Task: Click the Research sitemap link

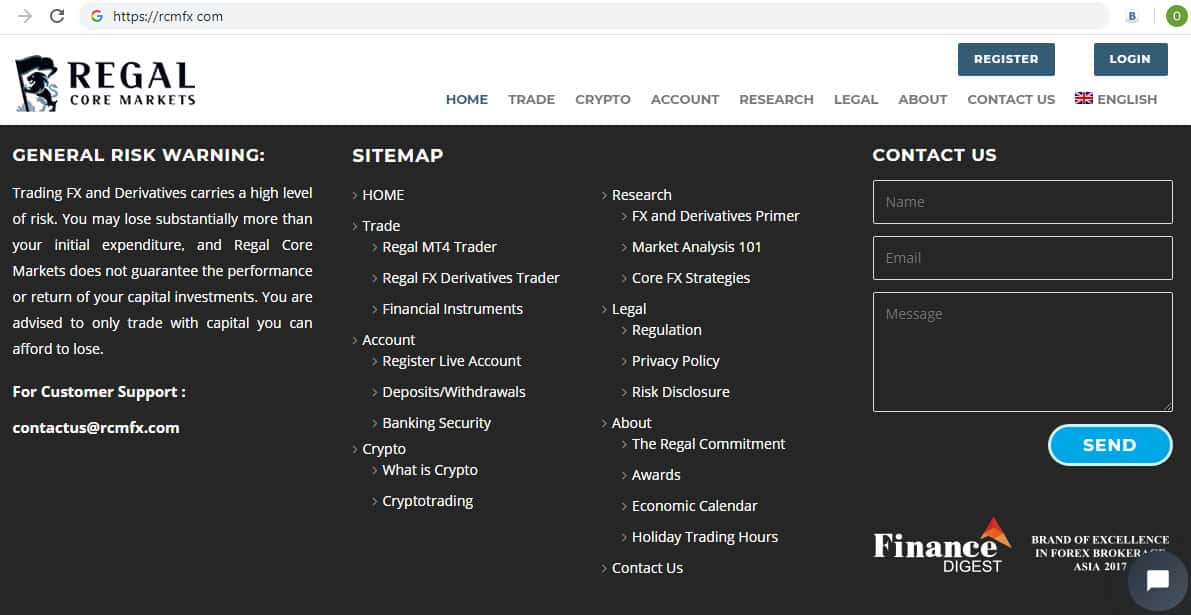Action: pyautogui.click(x=642, y=195)
